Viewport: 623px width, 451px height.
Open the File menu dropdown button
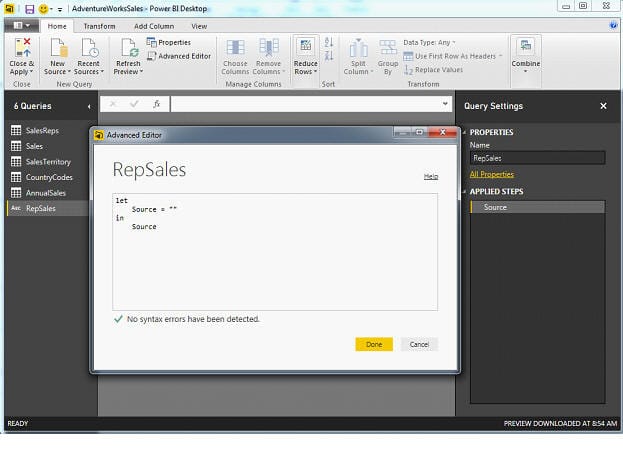tap(21, 25)
